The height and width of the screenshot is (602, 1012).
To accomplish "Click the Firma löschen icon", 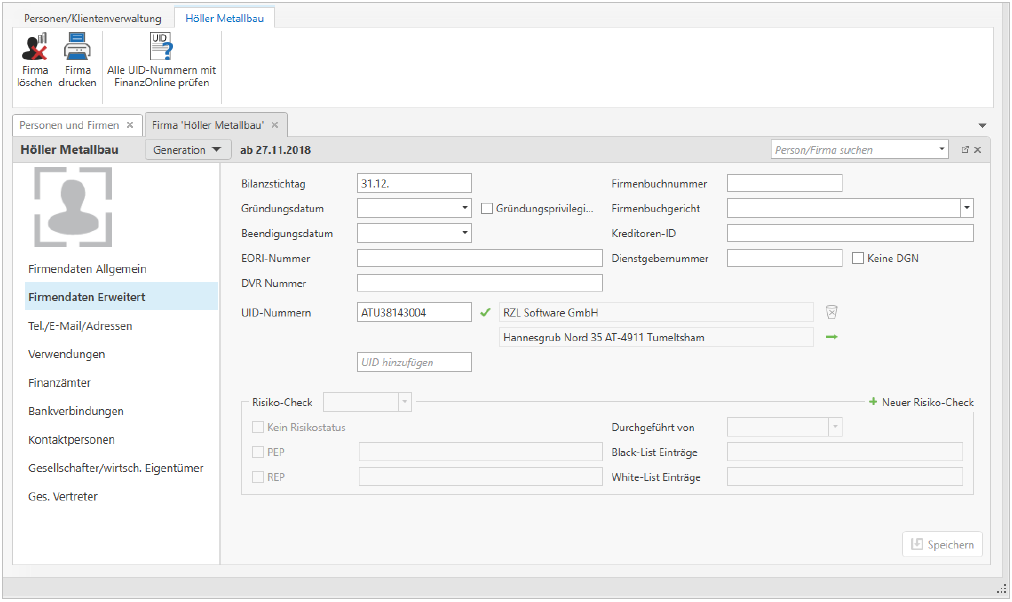I will 34,48.
